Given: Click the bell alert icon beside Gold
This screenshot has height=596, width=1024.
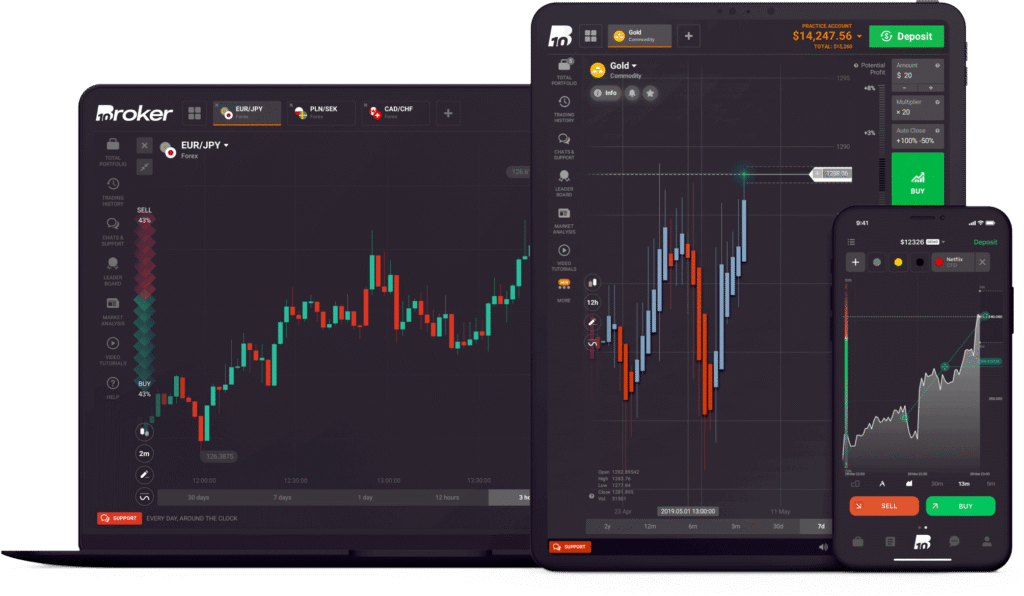Looking at the screenshot, I should tap(632, 92).
